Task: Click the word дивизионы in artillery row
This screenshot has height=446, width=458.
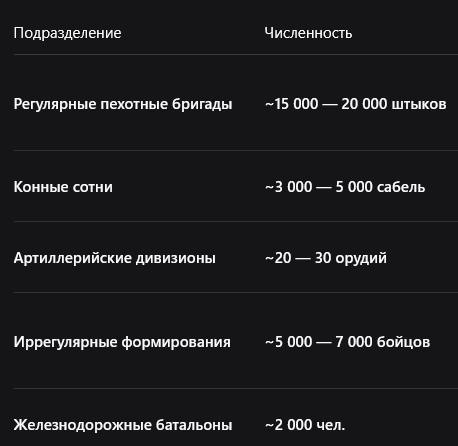Action: coord(176,258)
